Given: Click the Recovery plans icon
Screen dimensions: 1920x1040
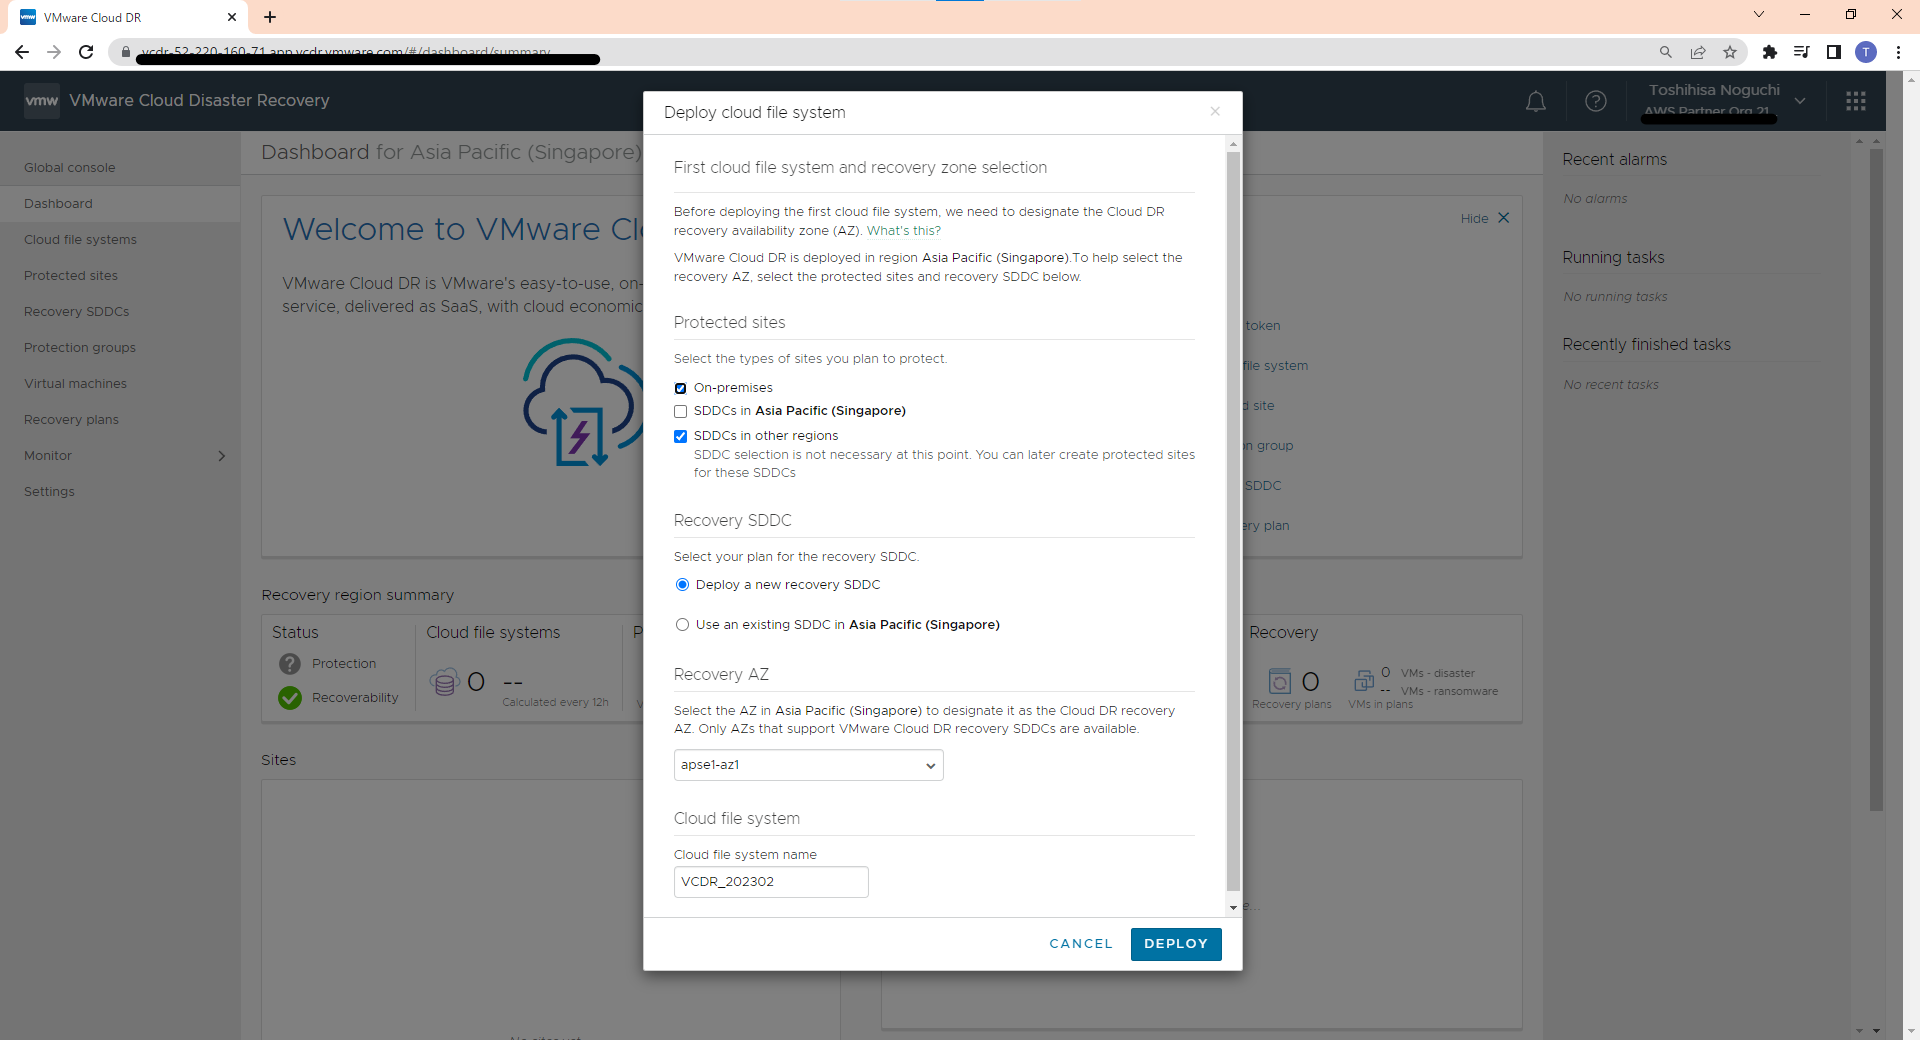Looking at the screenshot, I should point(1280,682).
